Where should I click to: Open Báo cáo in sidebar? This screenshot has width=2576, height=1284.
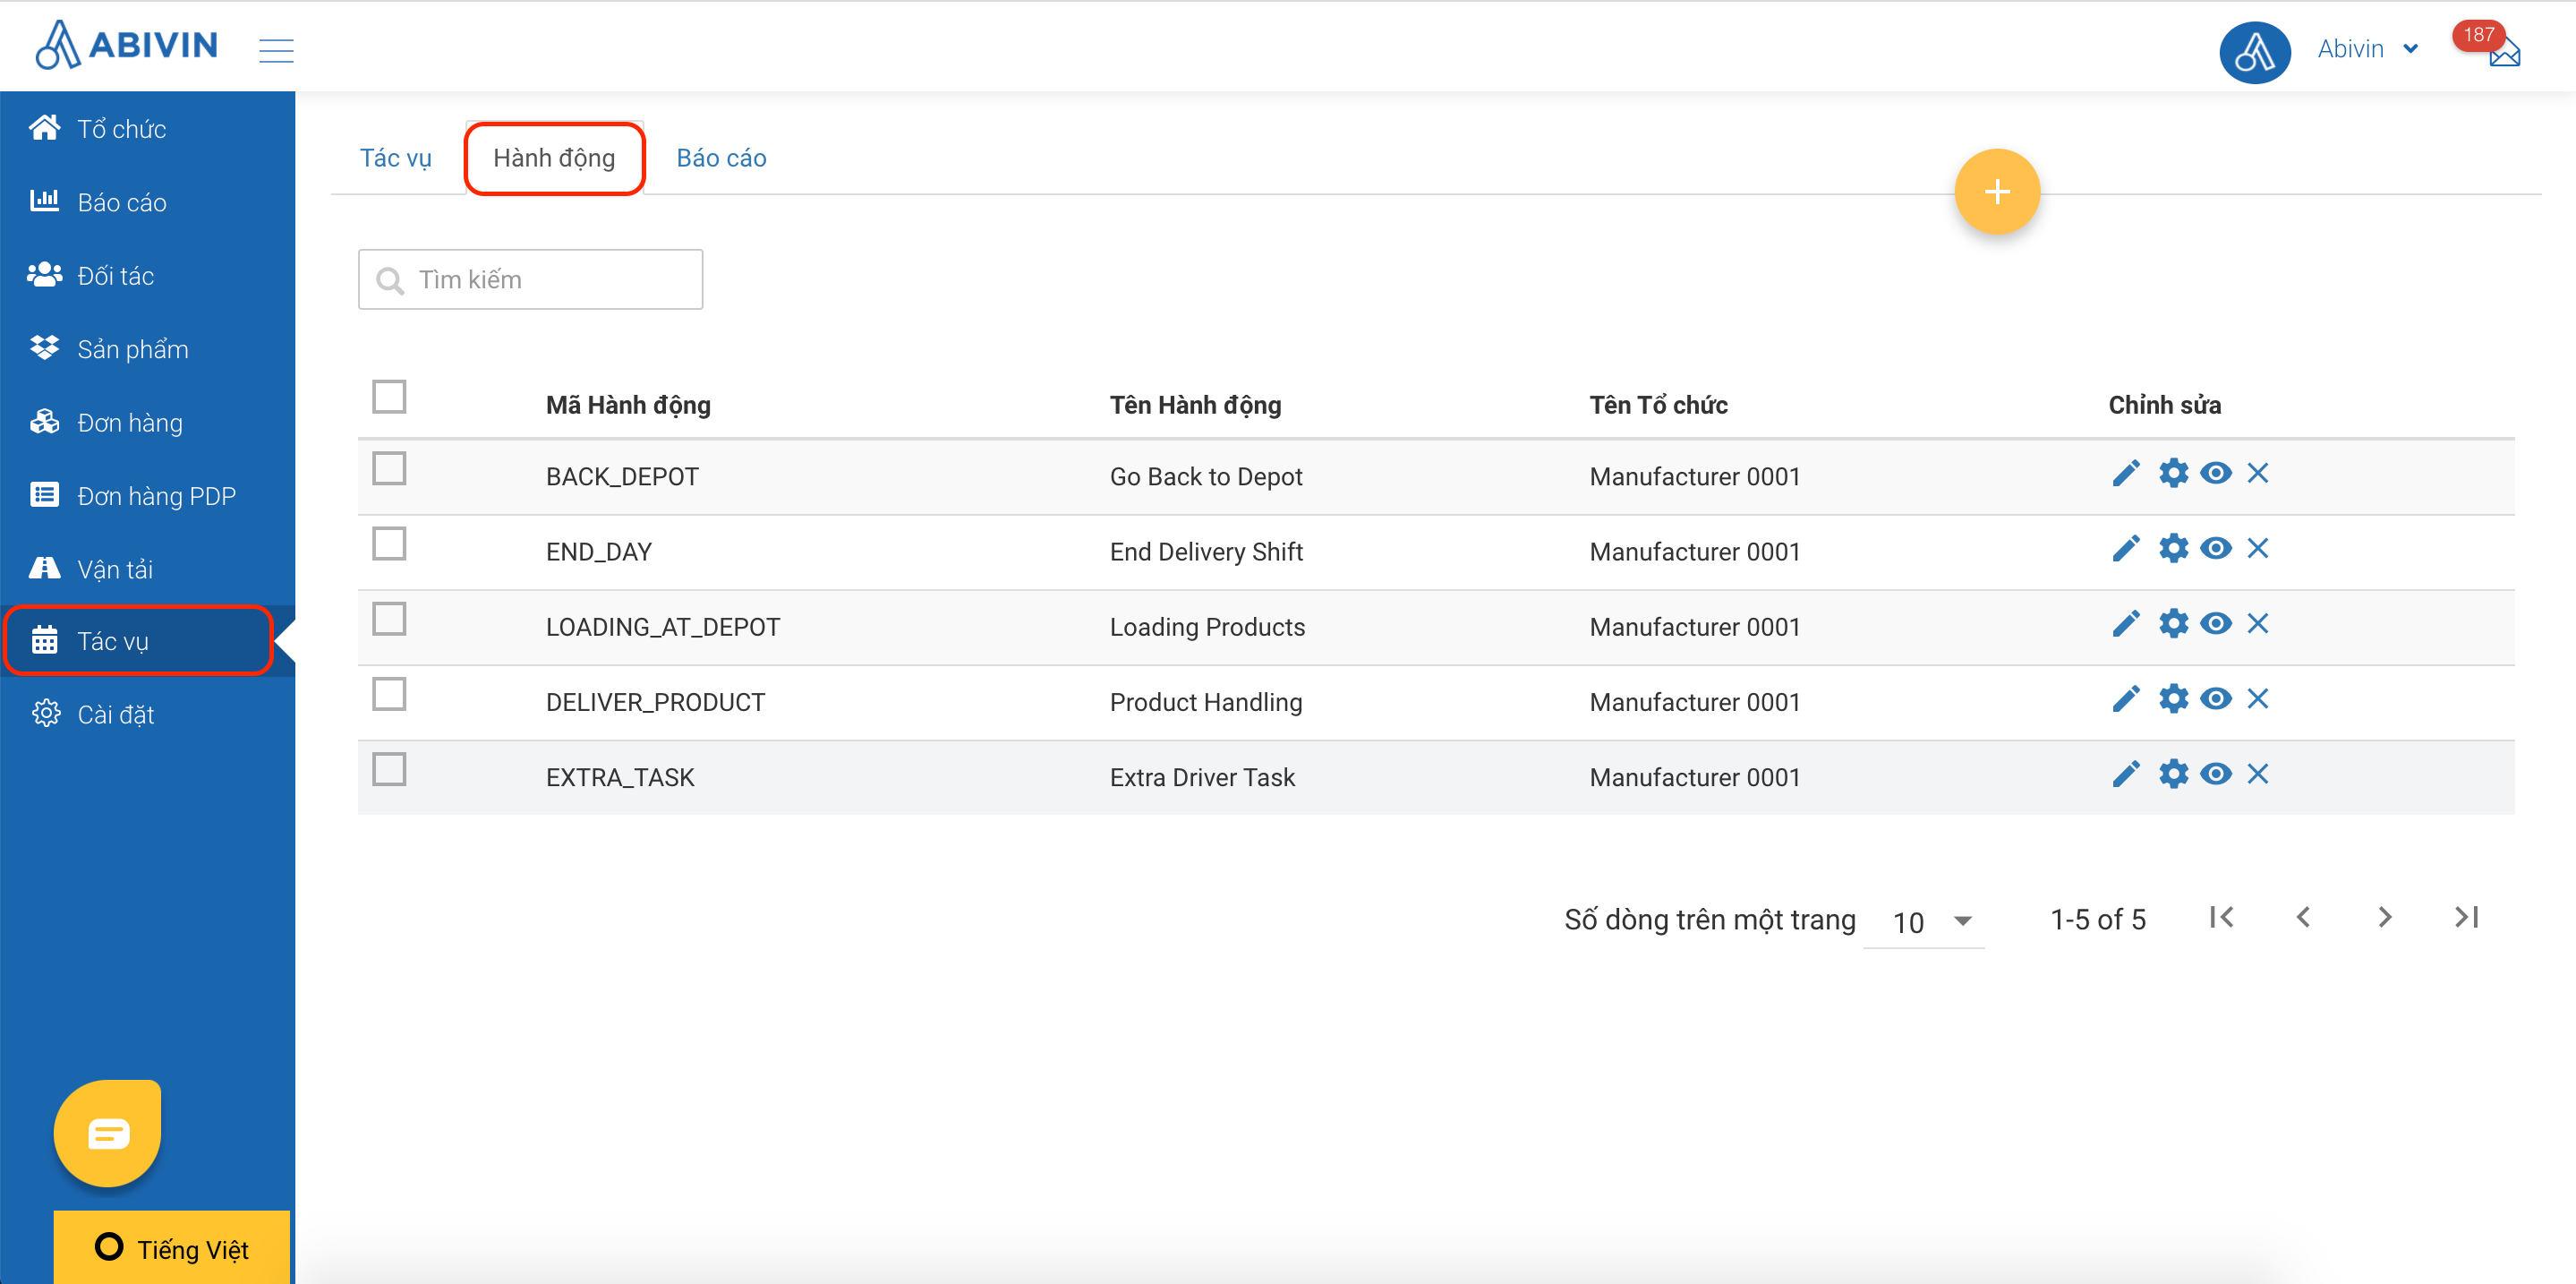tap(148, 202)
